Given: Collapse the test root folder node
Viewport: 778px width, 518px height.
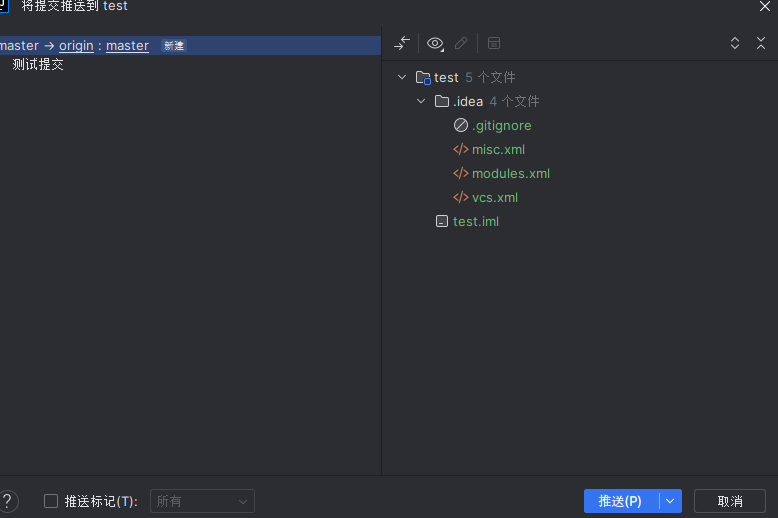Looking at the screenshot, I should point(402,77).
